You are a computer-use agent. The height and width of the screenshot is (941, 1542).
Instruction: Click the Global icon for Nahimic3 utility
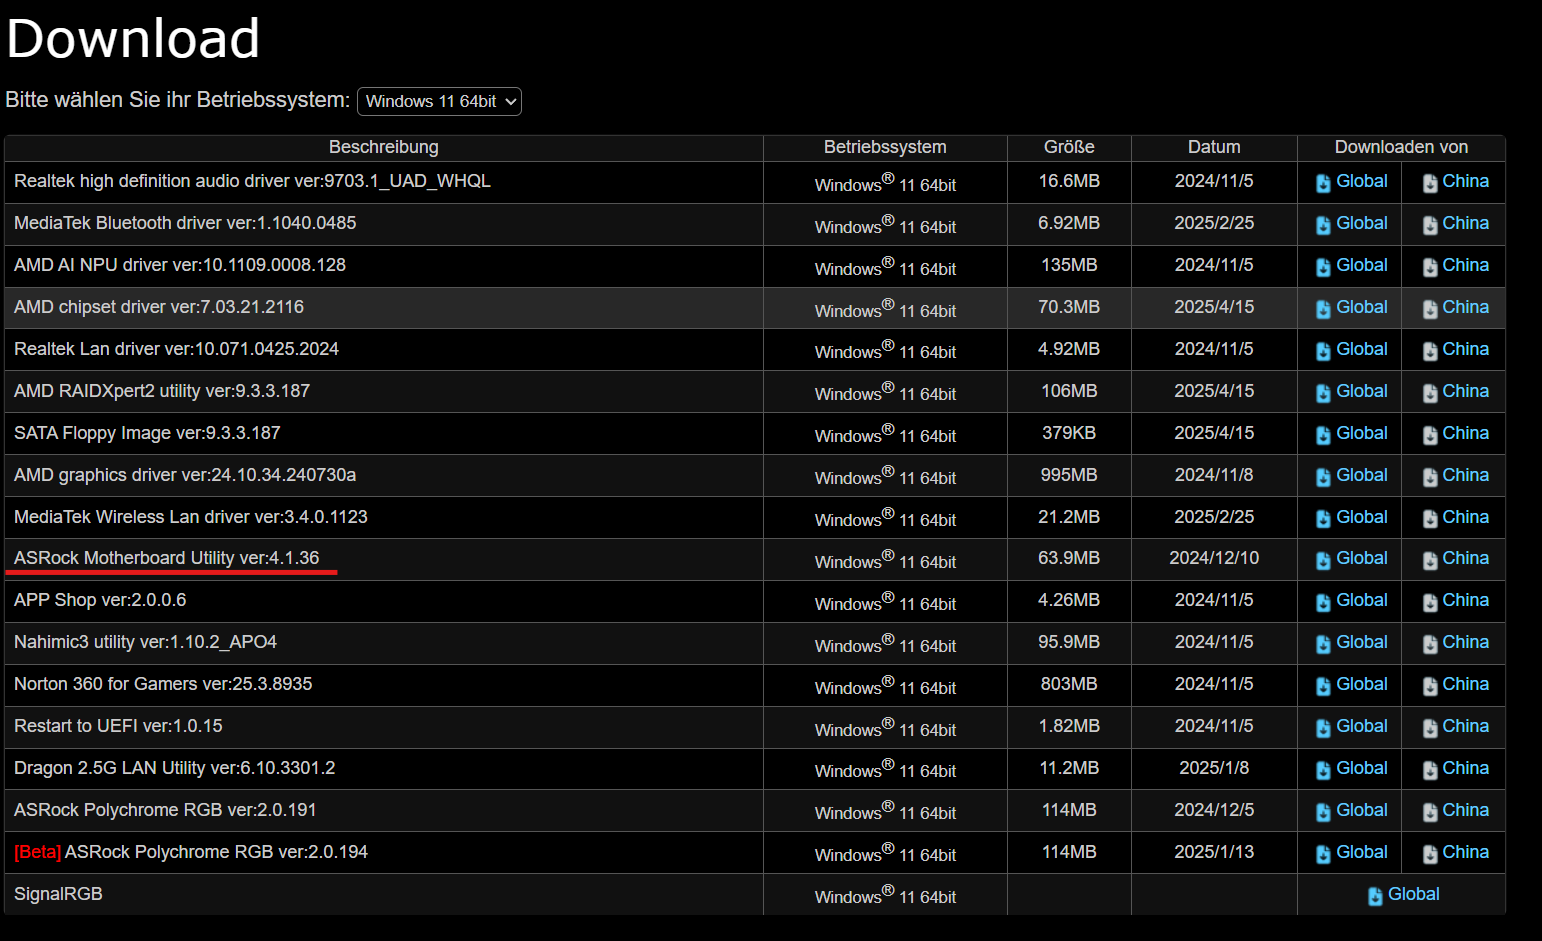tap(1323, 644)
